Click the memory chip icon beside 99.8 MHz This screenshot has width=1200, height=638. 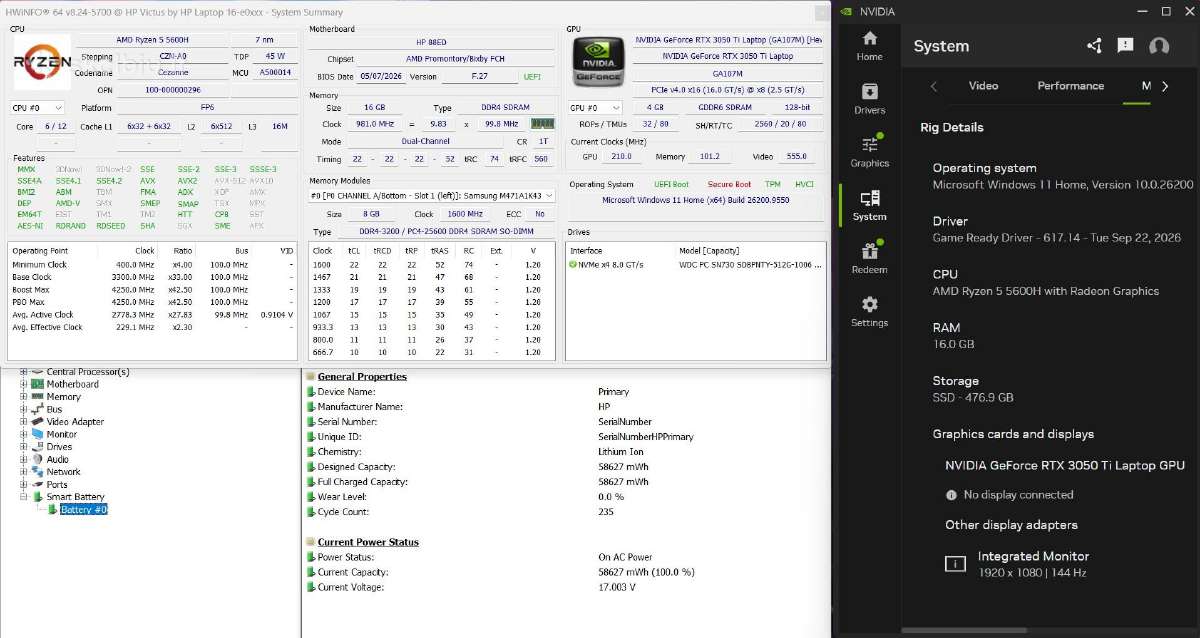coord(542,124)
